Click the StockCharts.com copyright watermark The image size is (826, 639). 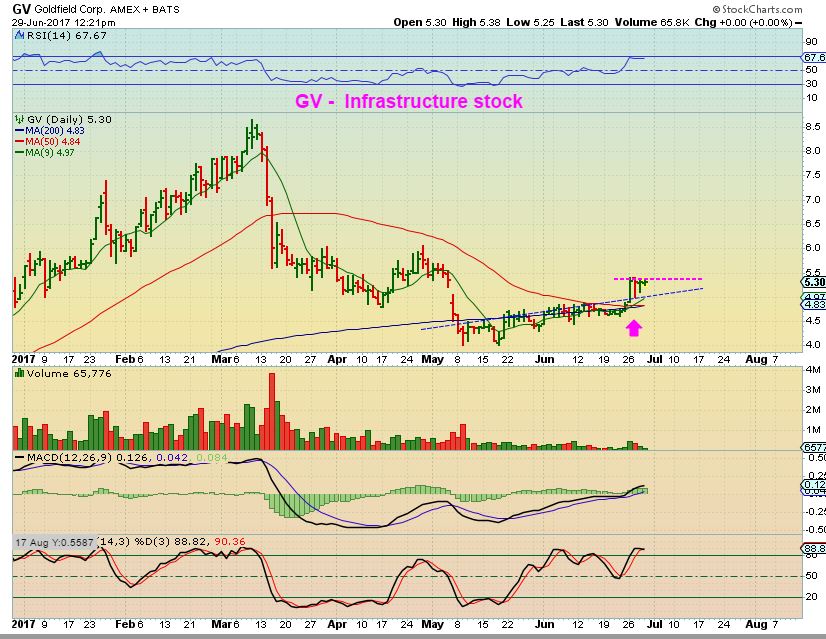click(758, 9)
